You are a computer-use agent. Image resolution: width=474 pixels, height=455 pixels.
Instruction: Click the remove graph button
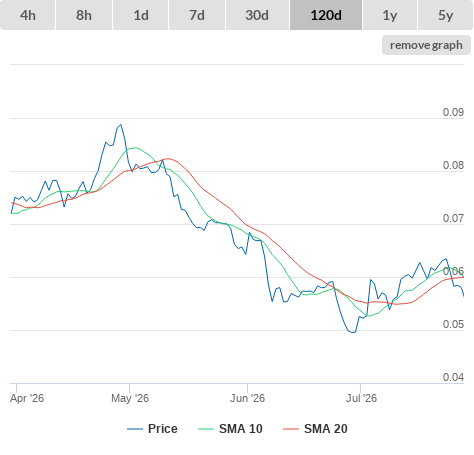pyautogui.click(x=426, y=45)
